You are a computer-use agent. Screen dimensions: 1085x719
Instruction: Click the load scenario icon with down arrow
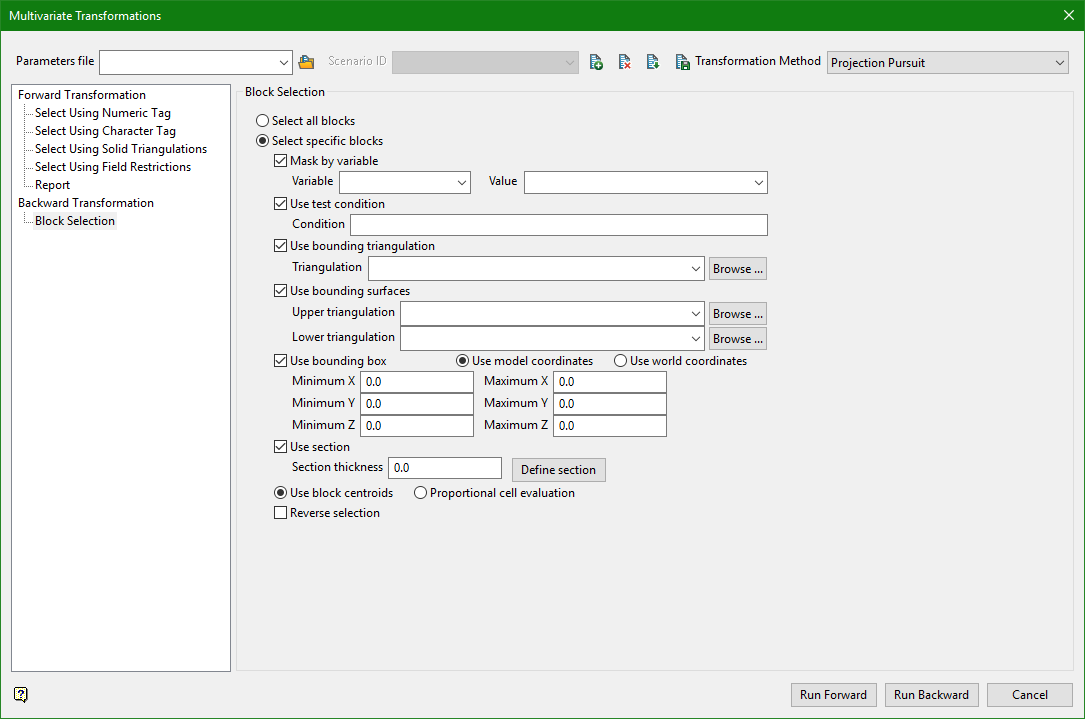(x=652, y=62)
